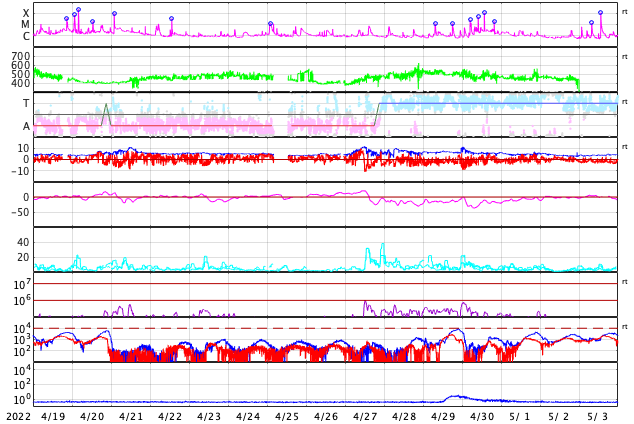Click the tallest flare marker on 4/30
This screenshot has height=424, width=634.
point(484,13)
